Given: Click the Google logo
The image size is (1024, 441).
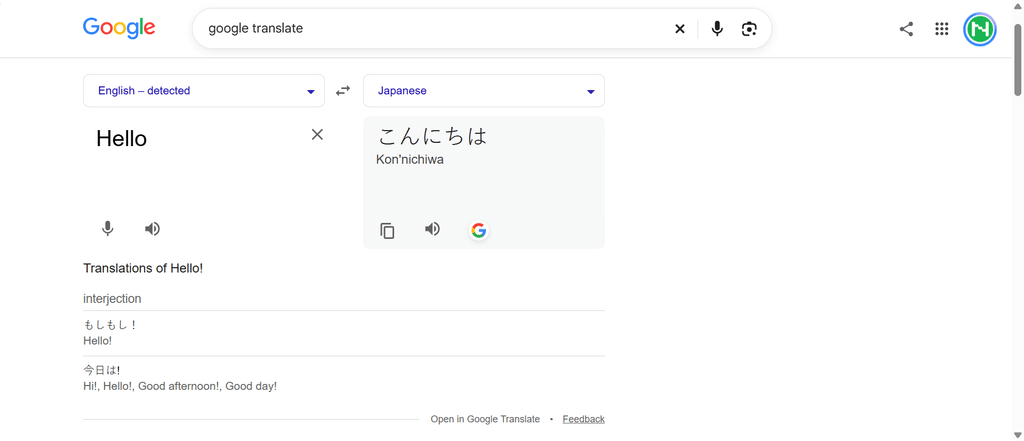Looking at the screenshot, I should [119, 28].
